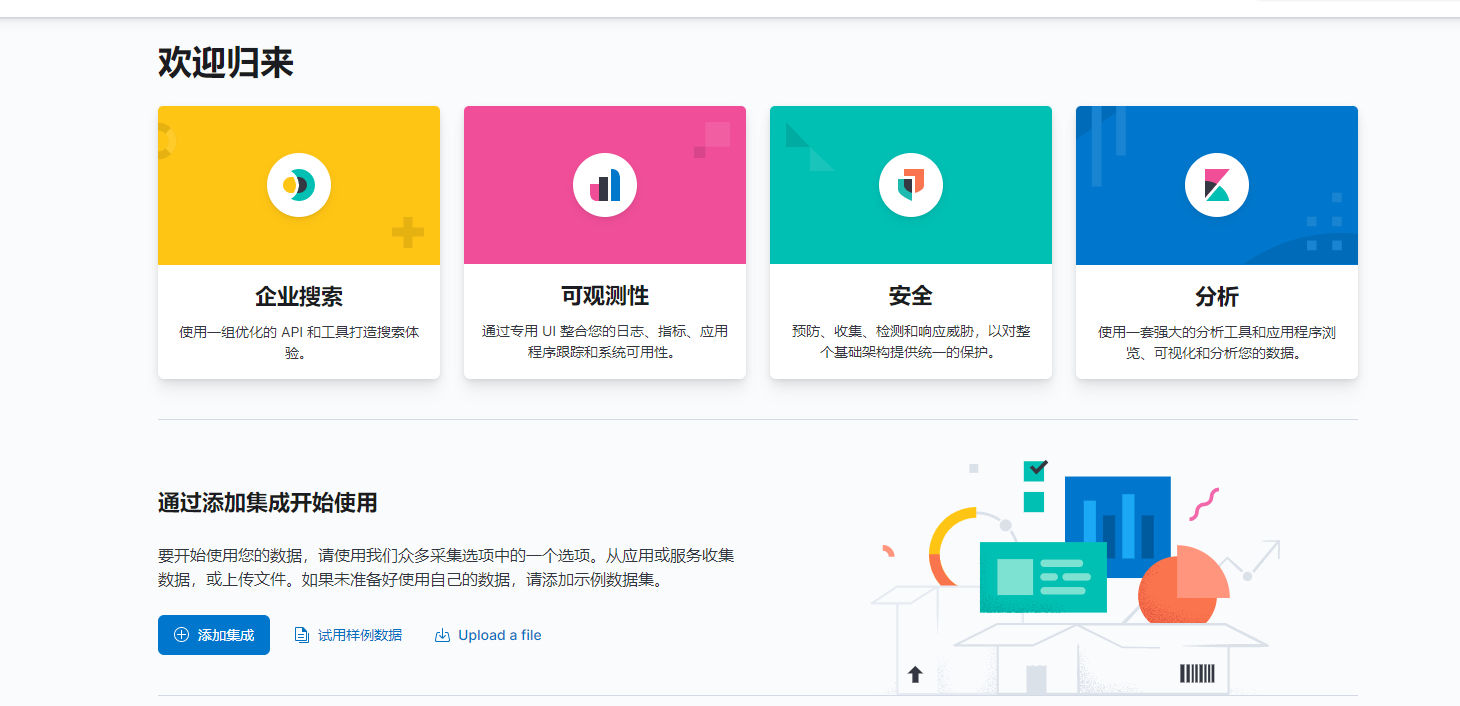
Task: Open the 可观测性 card title
Action: click(x=605, y=296)
